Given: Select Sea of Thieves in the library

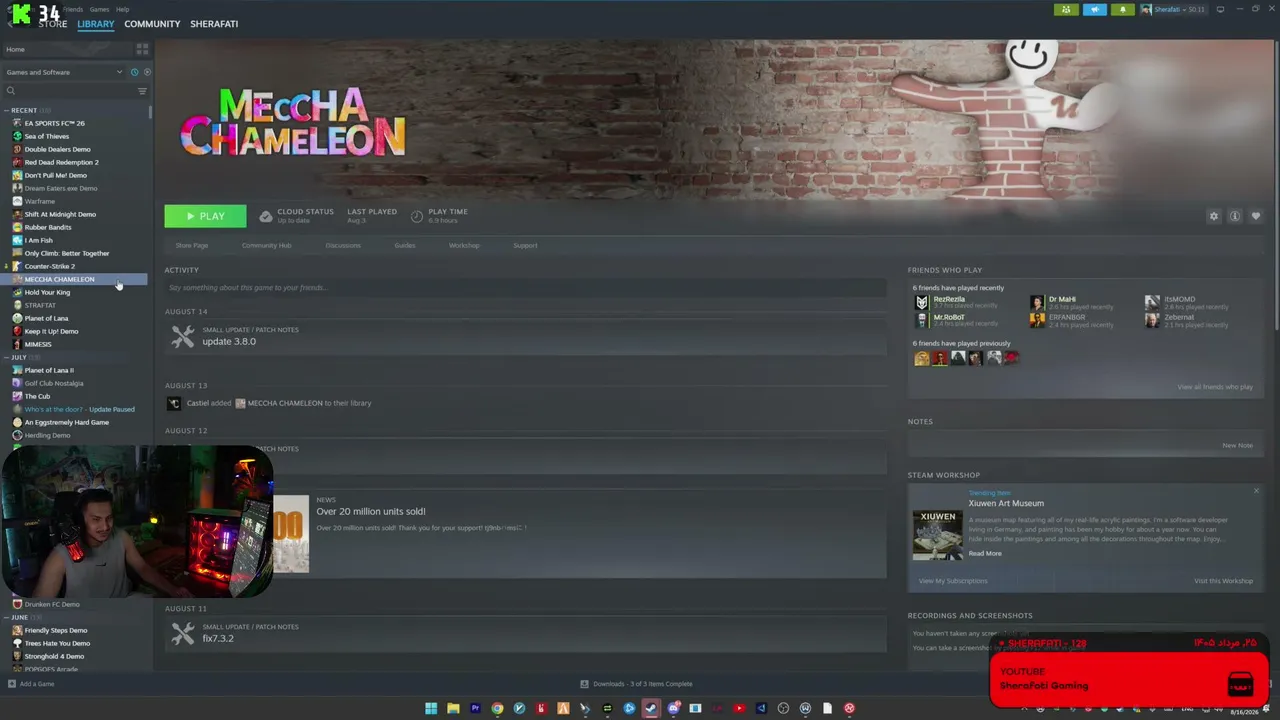Looking at the screenshot, I should pos(47,136).
